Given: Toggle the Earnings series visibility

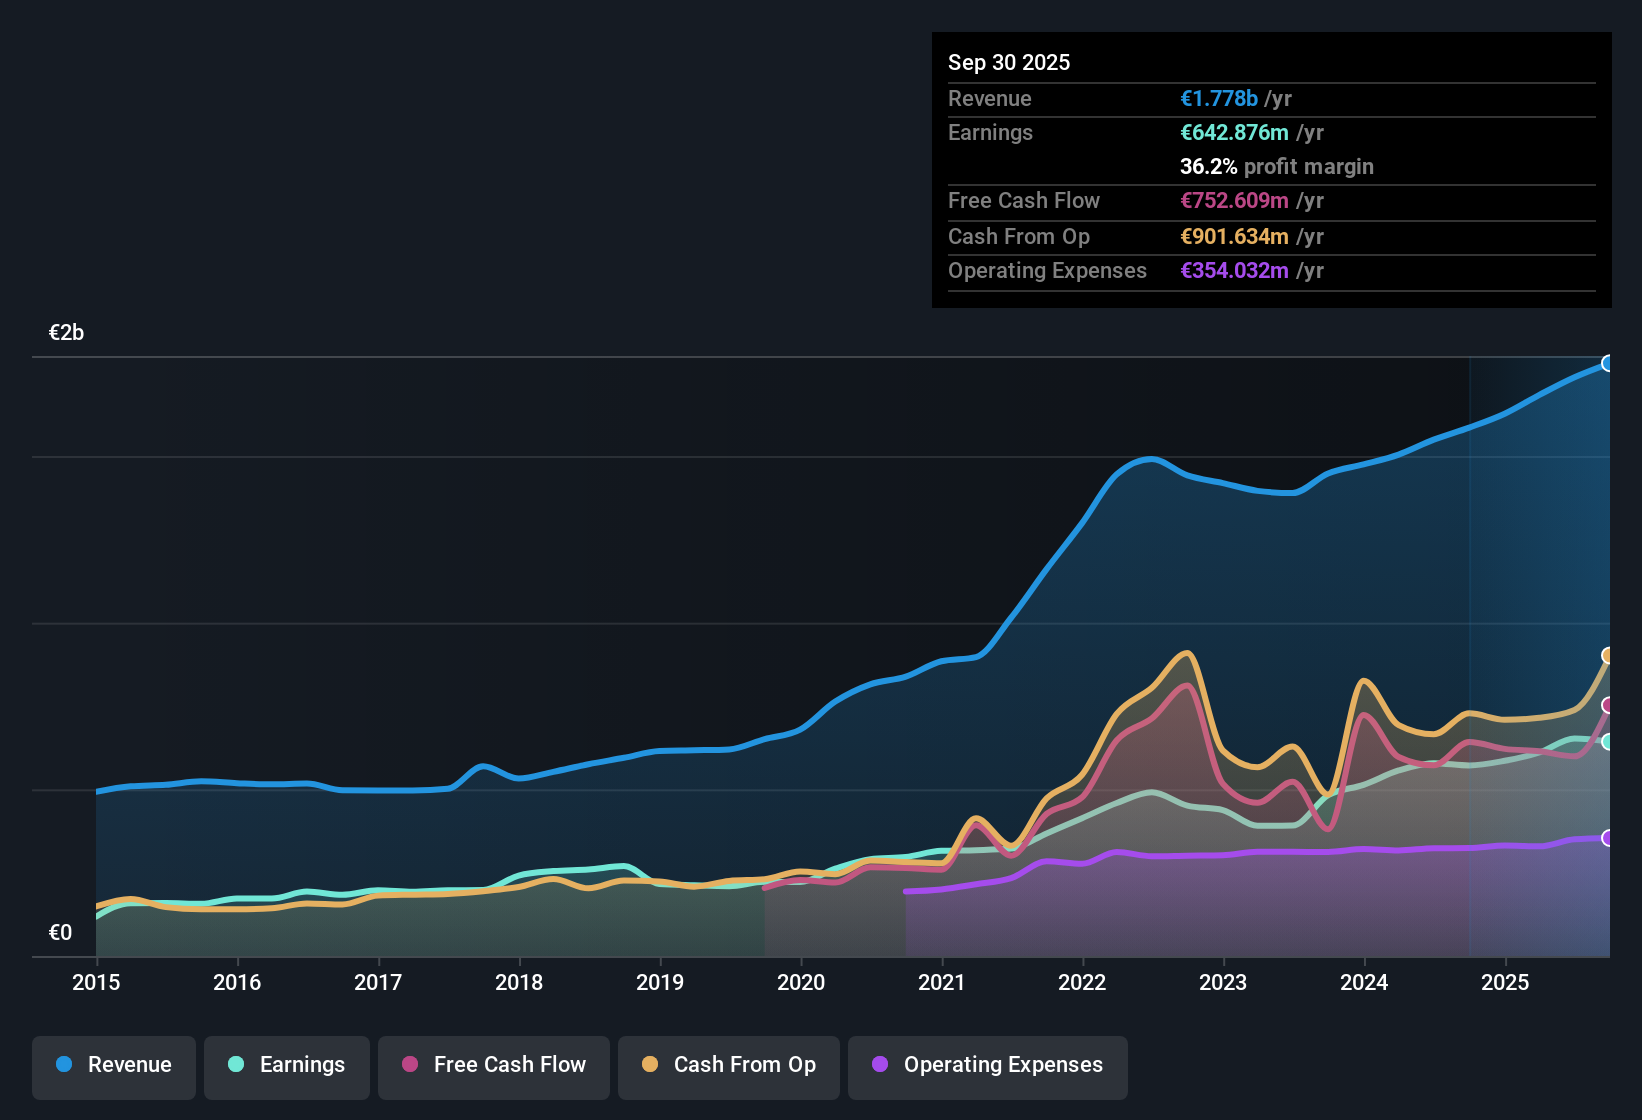Looking at the screenshot, I should tap(286, 1065).
